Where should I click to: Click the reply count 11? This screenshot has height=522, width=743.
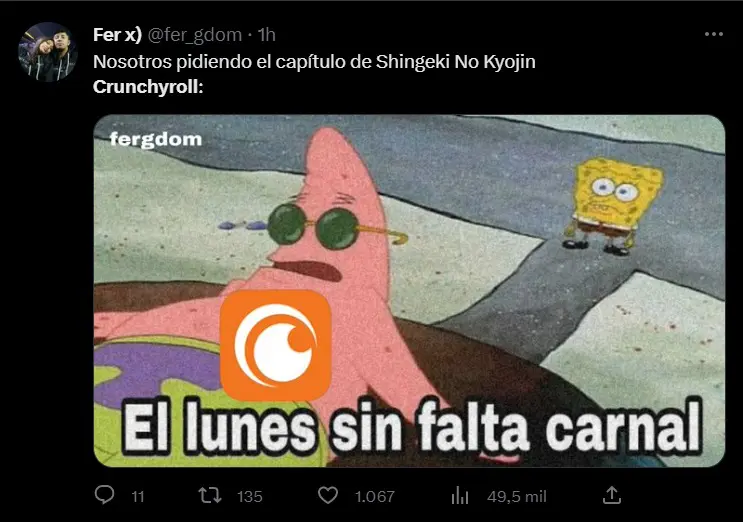pos(137,496)
